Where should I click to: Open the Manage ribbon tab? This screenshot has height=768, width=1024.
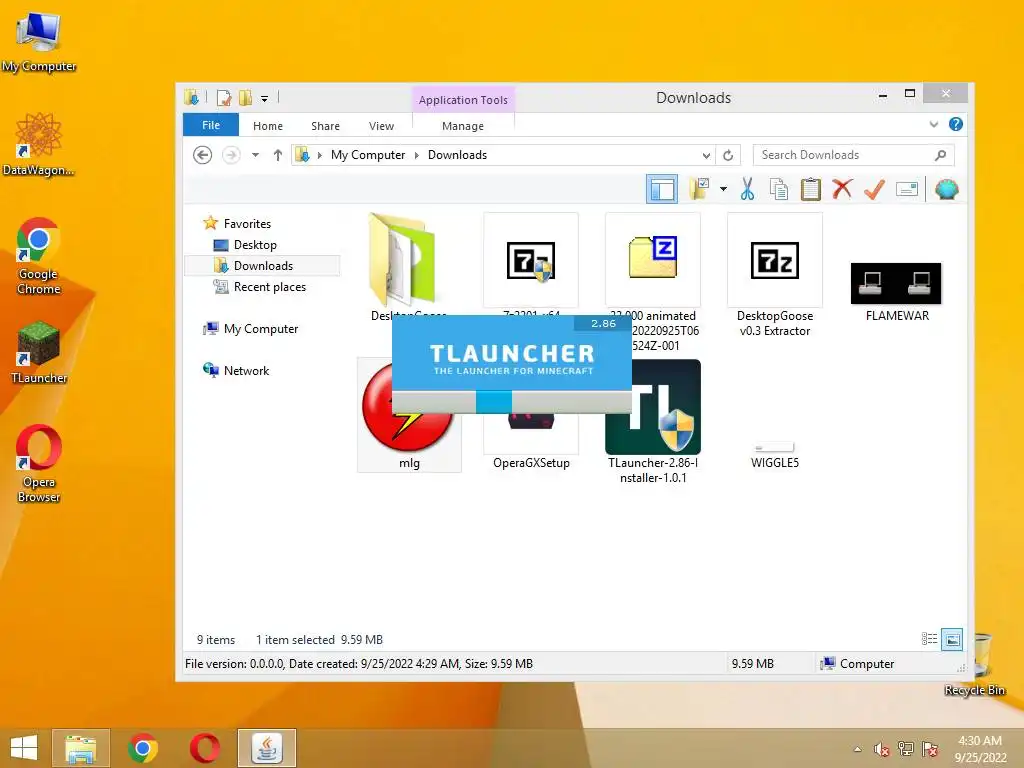pos(462,125)
